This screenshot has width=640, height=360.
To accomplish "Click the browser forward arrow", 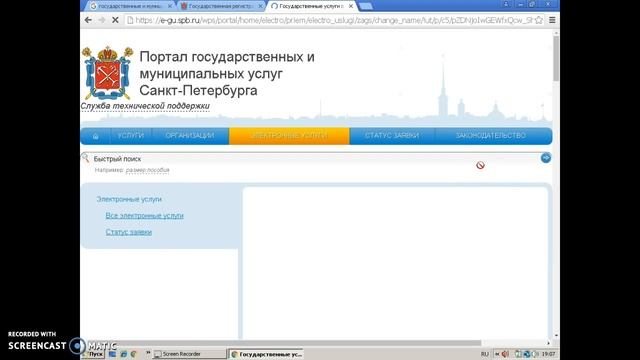I will [x=102, y=20].
